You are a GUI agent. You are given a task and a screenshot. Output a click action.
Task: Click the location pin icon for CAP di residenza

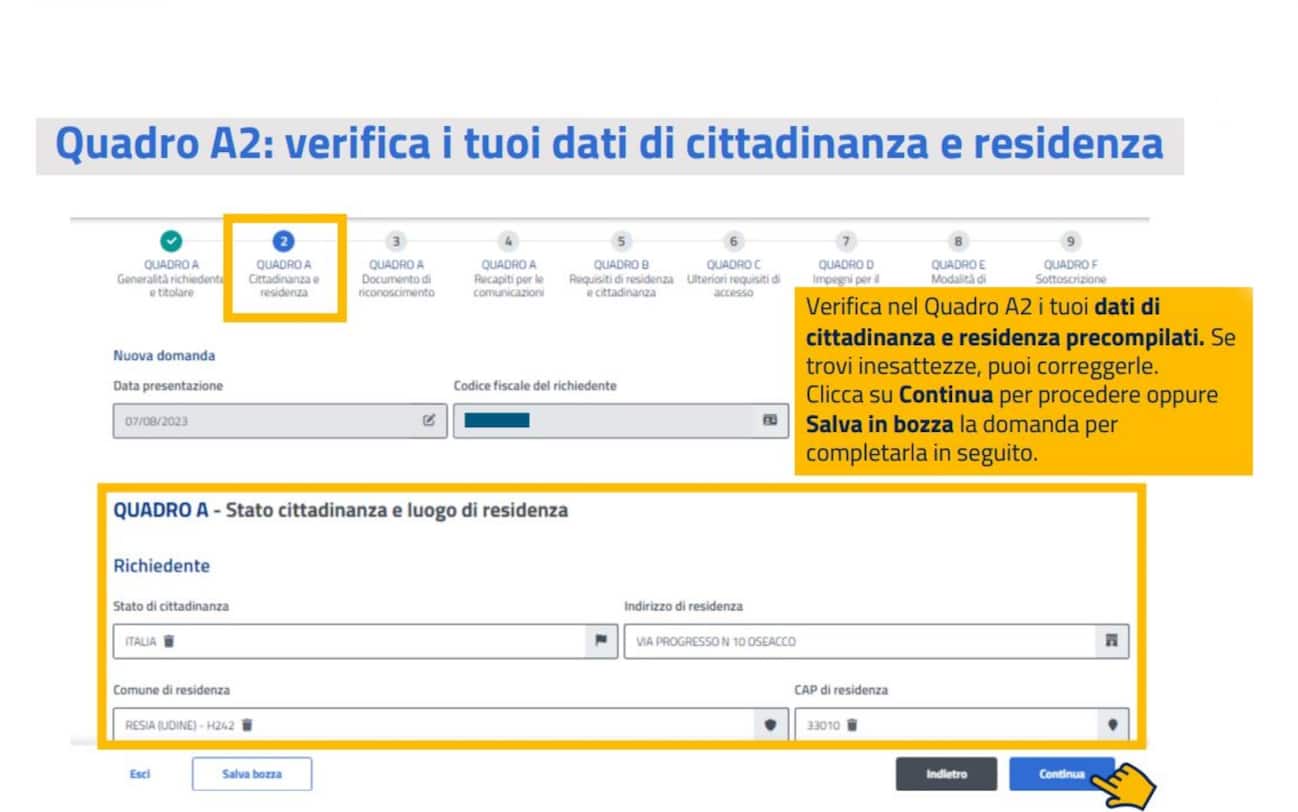tap(1110, 724)
